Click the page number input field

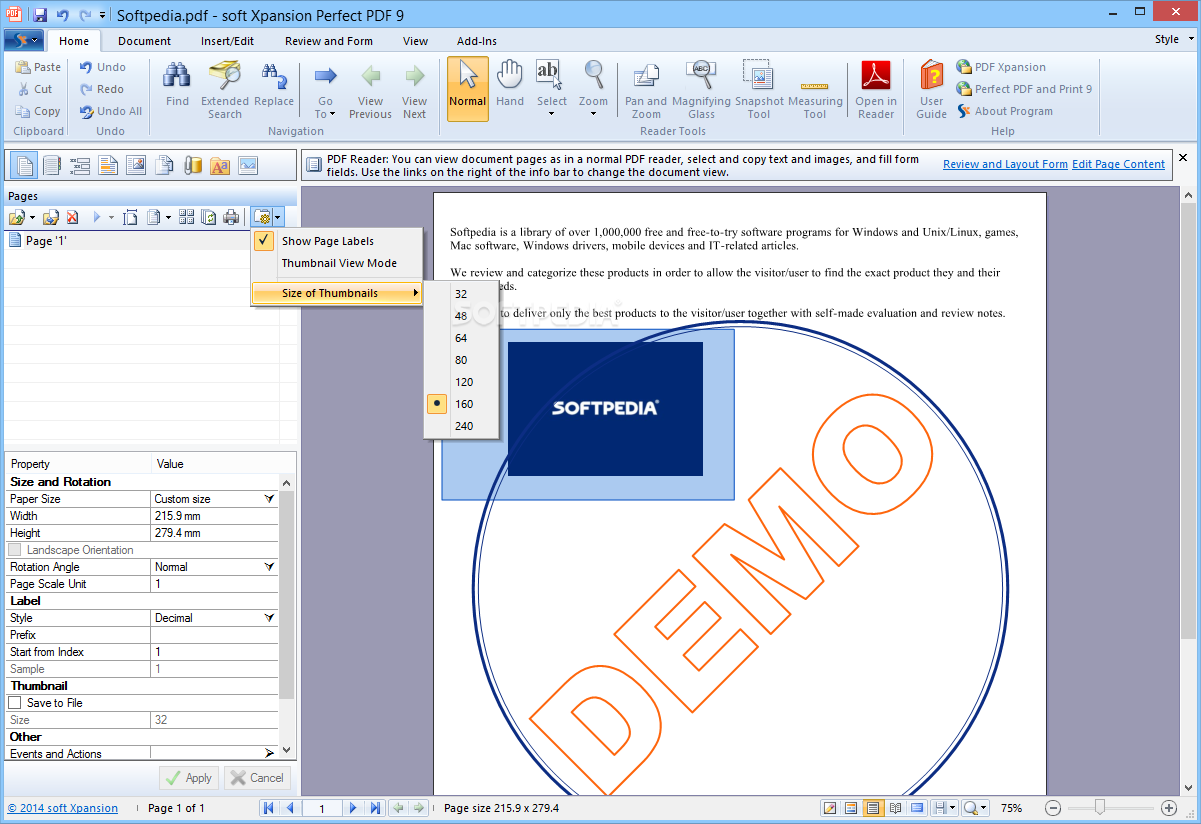(x=321, y=808)
